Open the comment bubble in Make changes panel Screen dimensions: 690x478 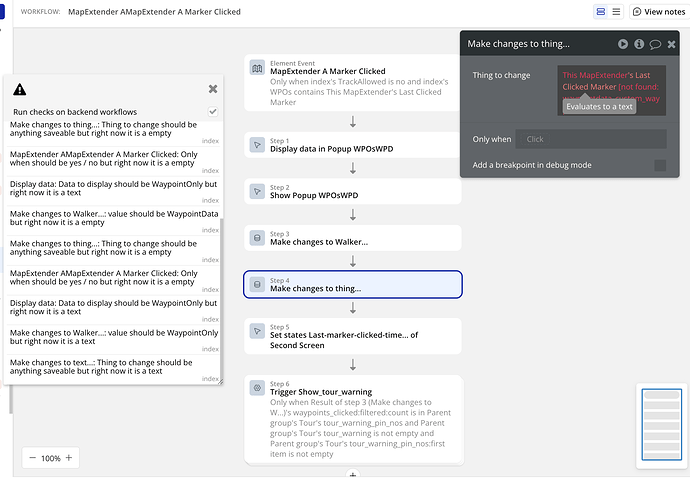pos(655,44)
